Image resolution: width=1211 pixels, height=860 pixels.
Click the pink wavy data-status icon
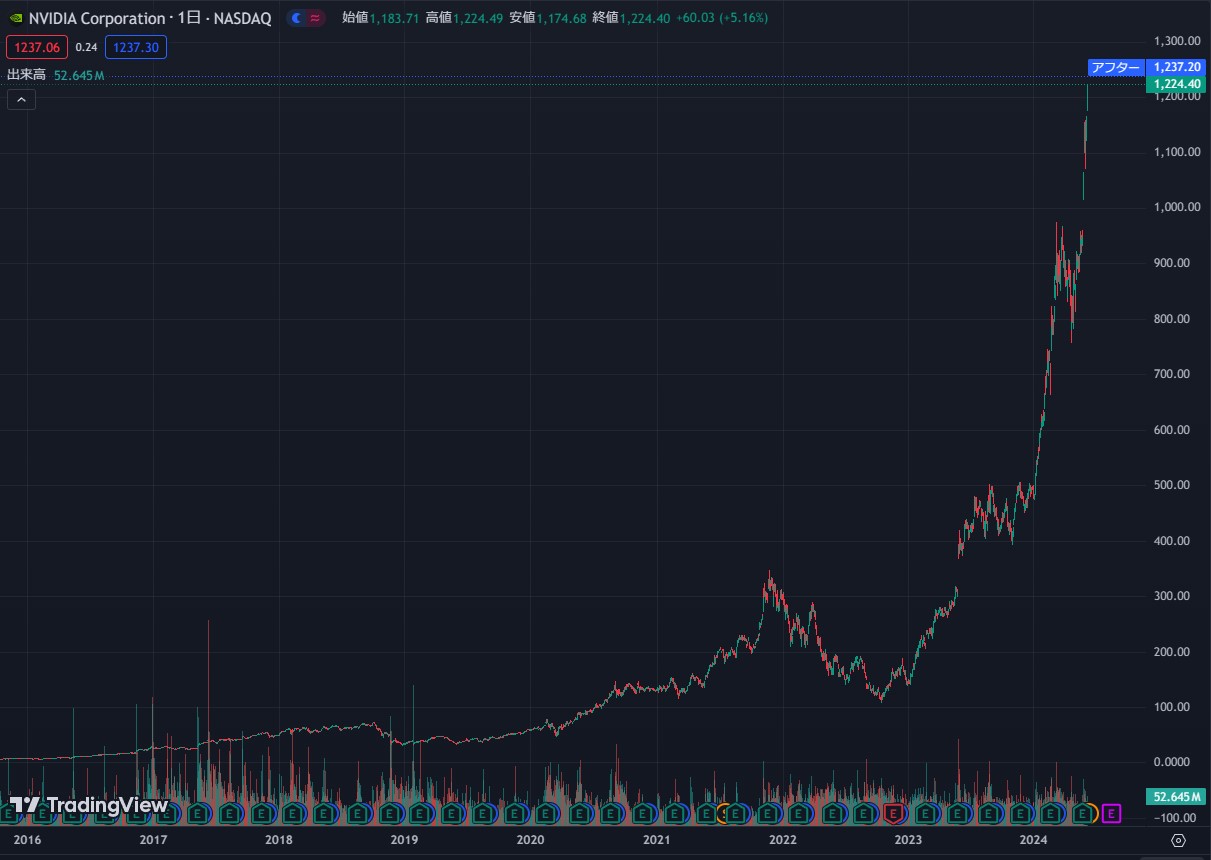pos(315,18)
